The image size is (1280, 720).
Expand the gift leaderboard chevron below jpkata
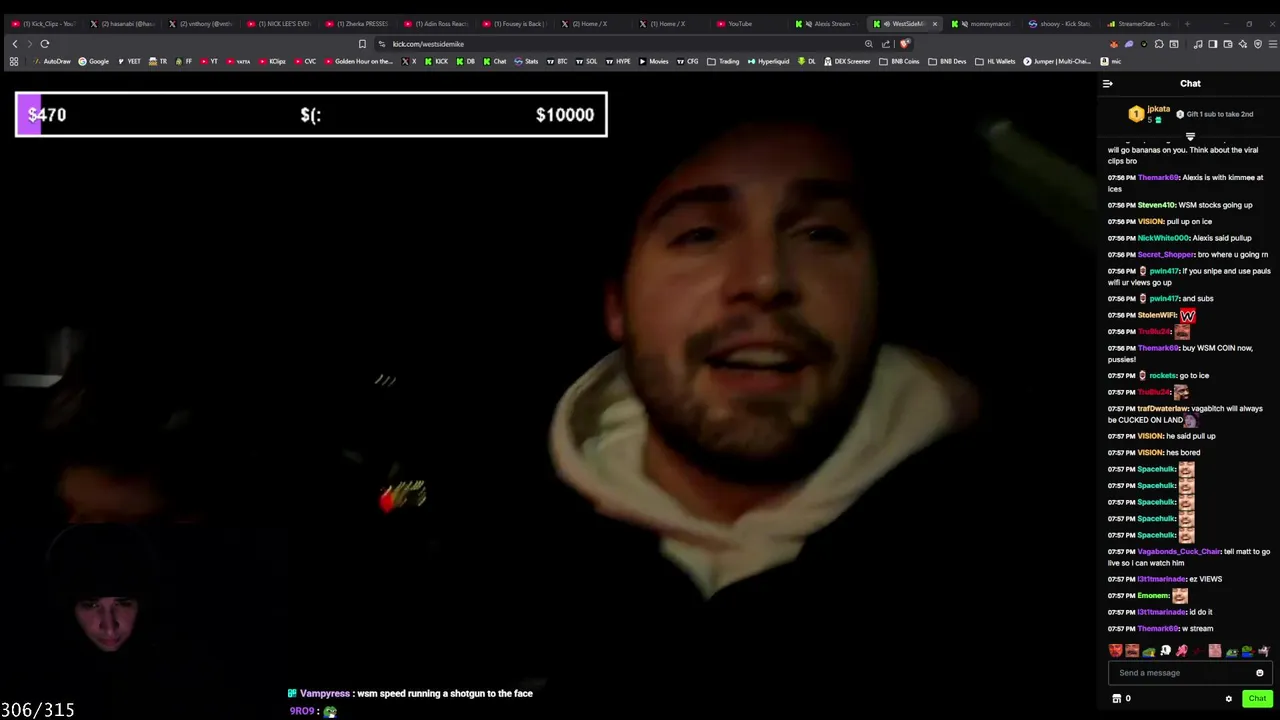pyautogui.click(x=1190, y=136)
